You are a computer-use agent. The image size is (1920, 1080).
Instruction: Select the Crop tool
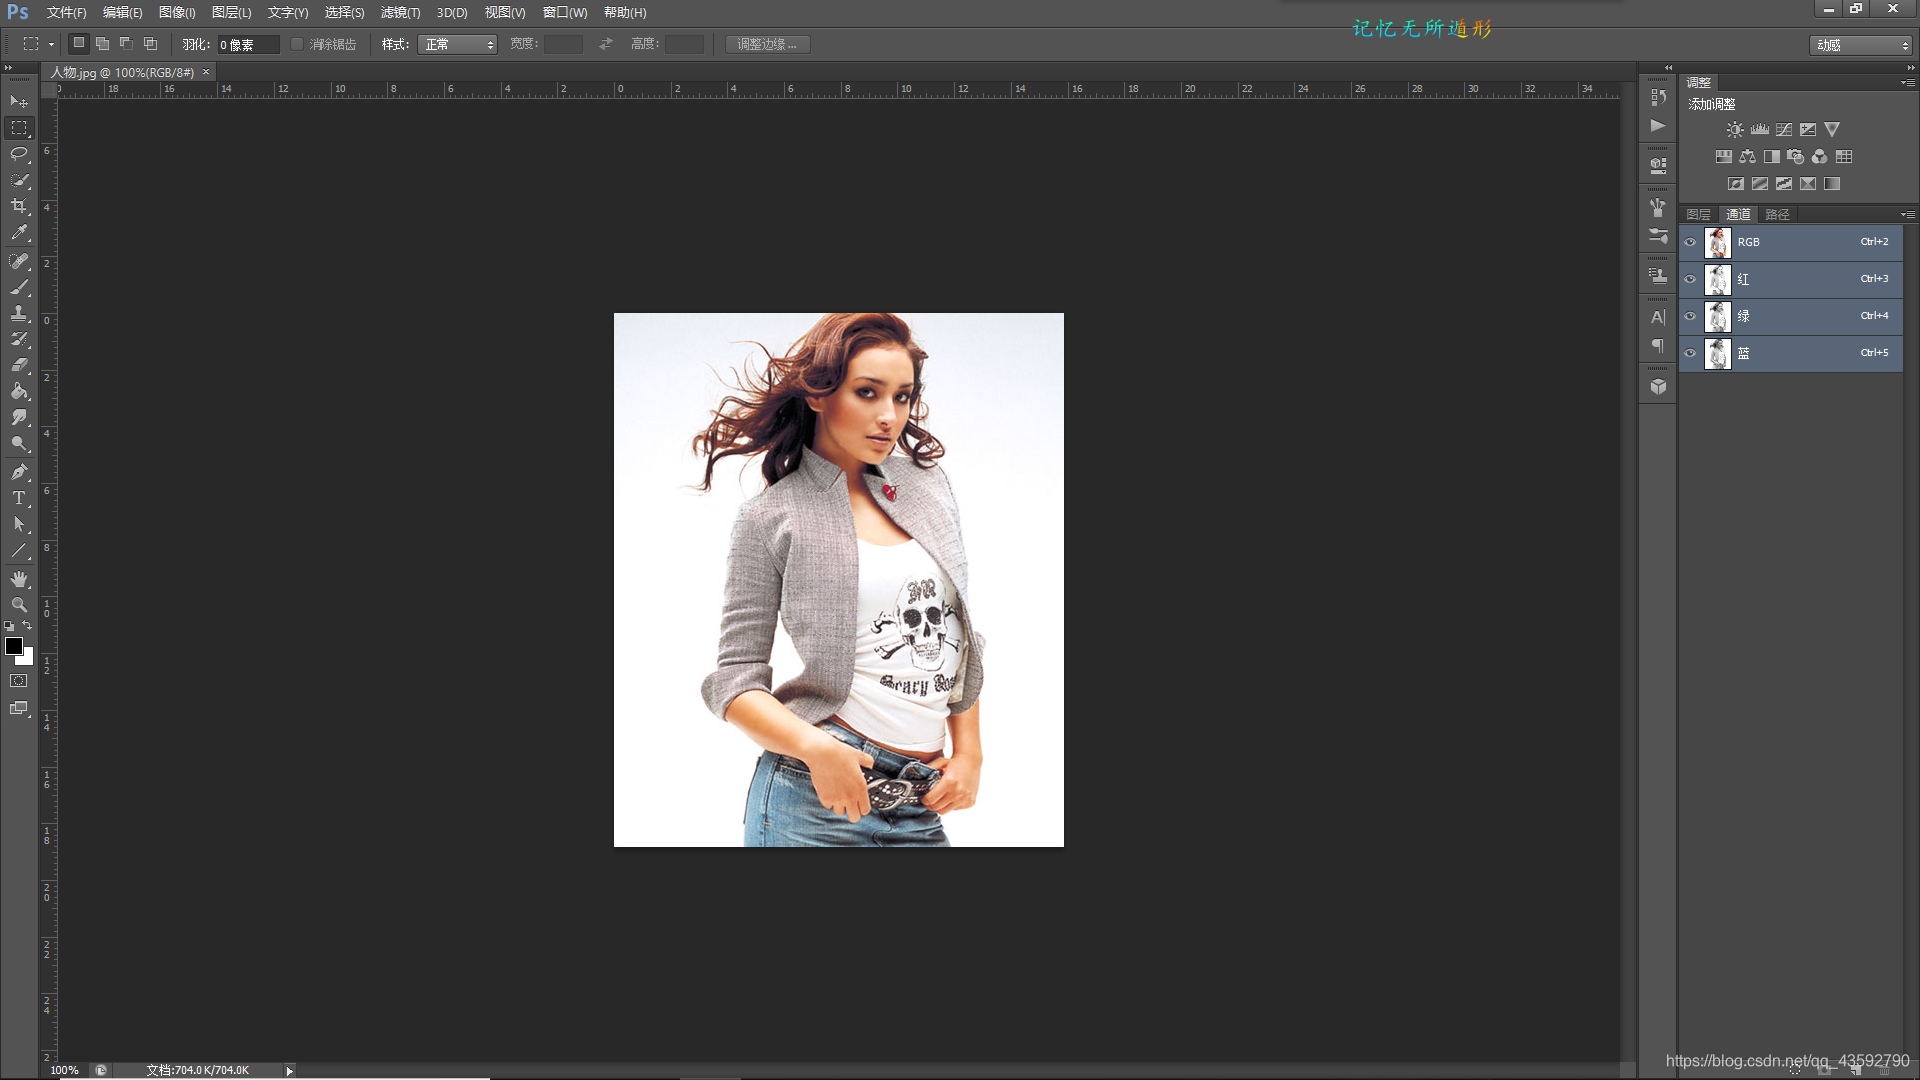(x=19, y=206)
